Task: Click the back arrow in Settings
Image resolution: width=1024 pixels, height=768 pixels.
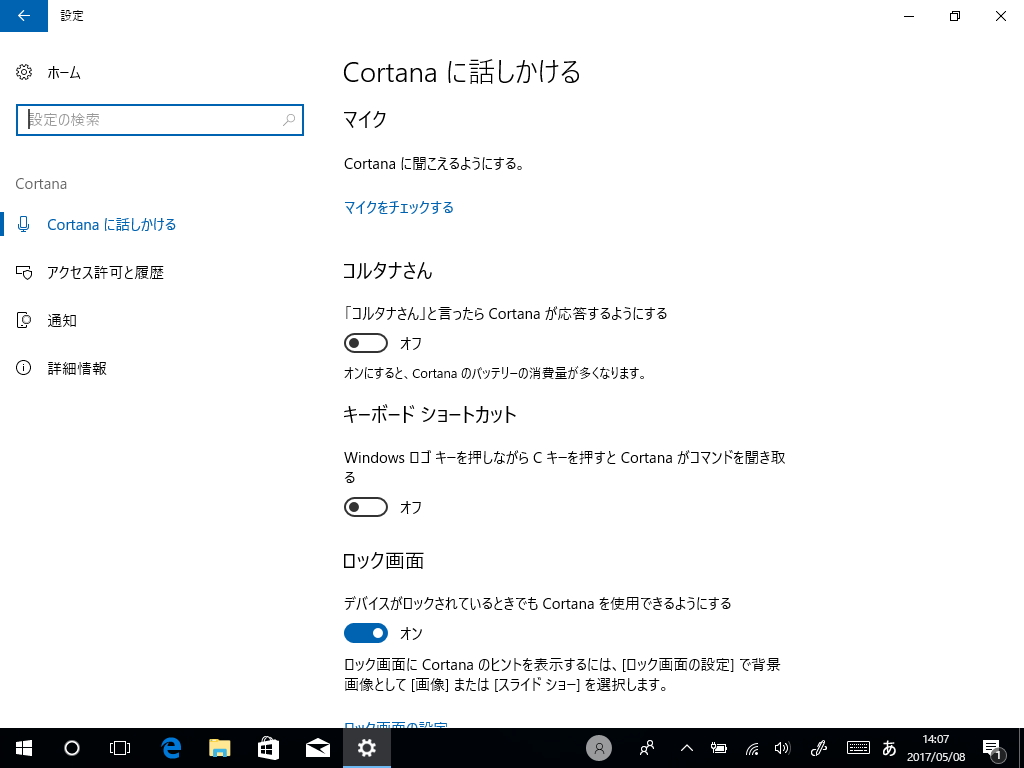Action: tap(22, 16)
